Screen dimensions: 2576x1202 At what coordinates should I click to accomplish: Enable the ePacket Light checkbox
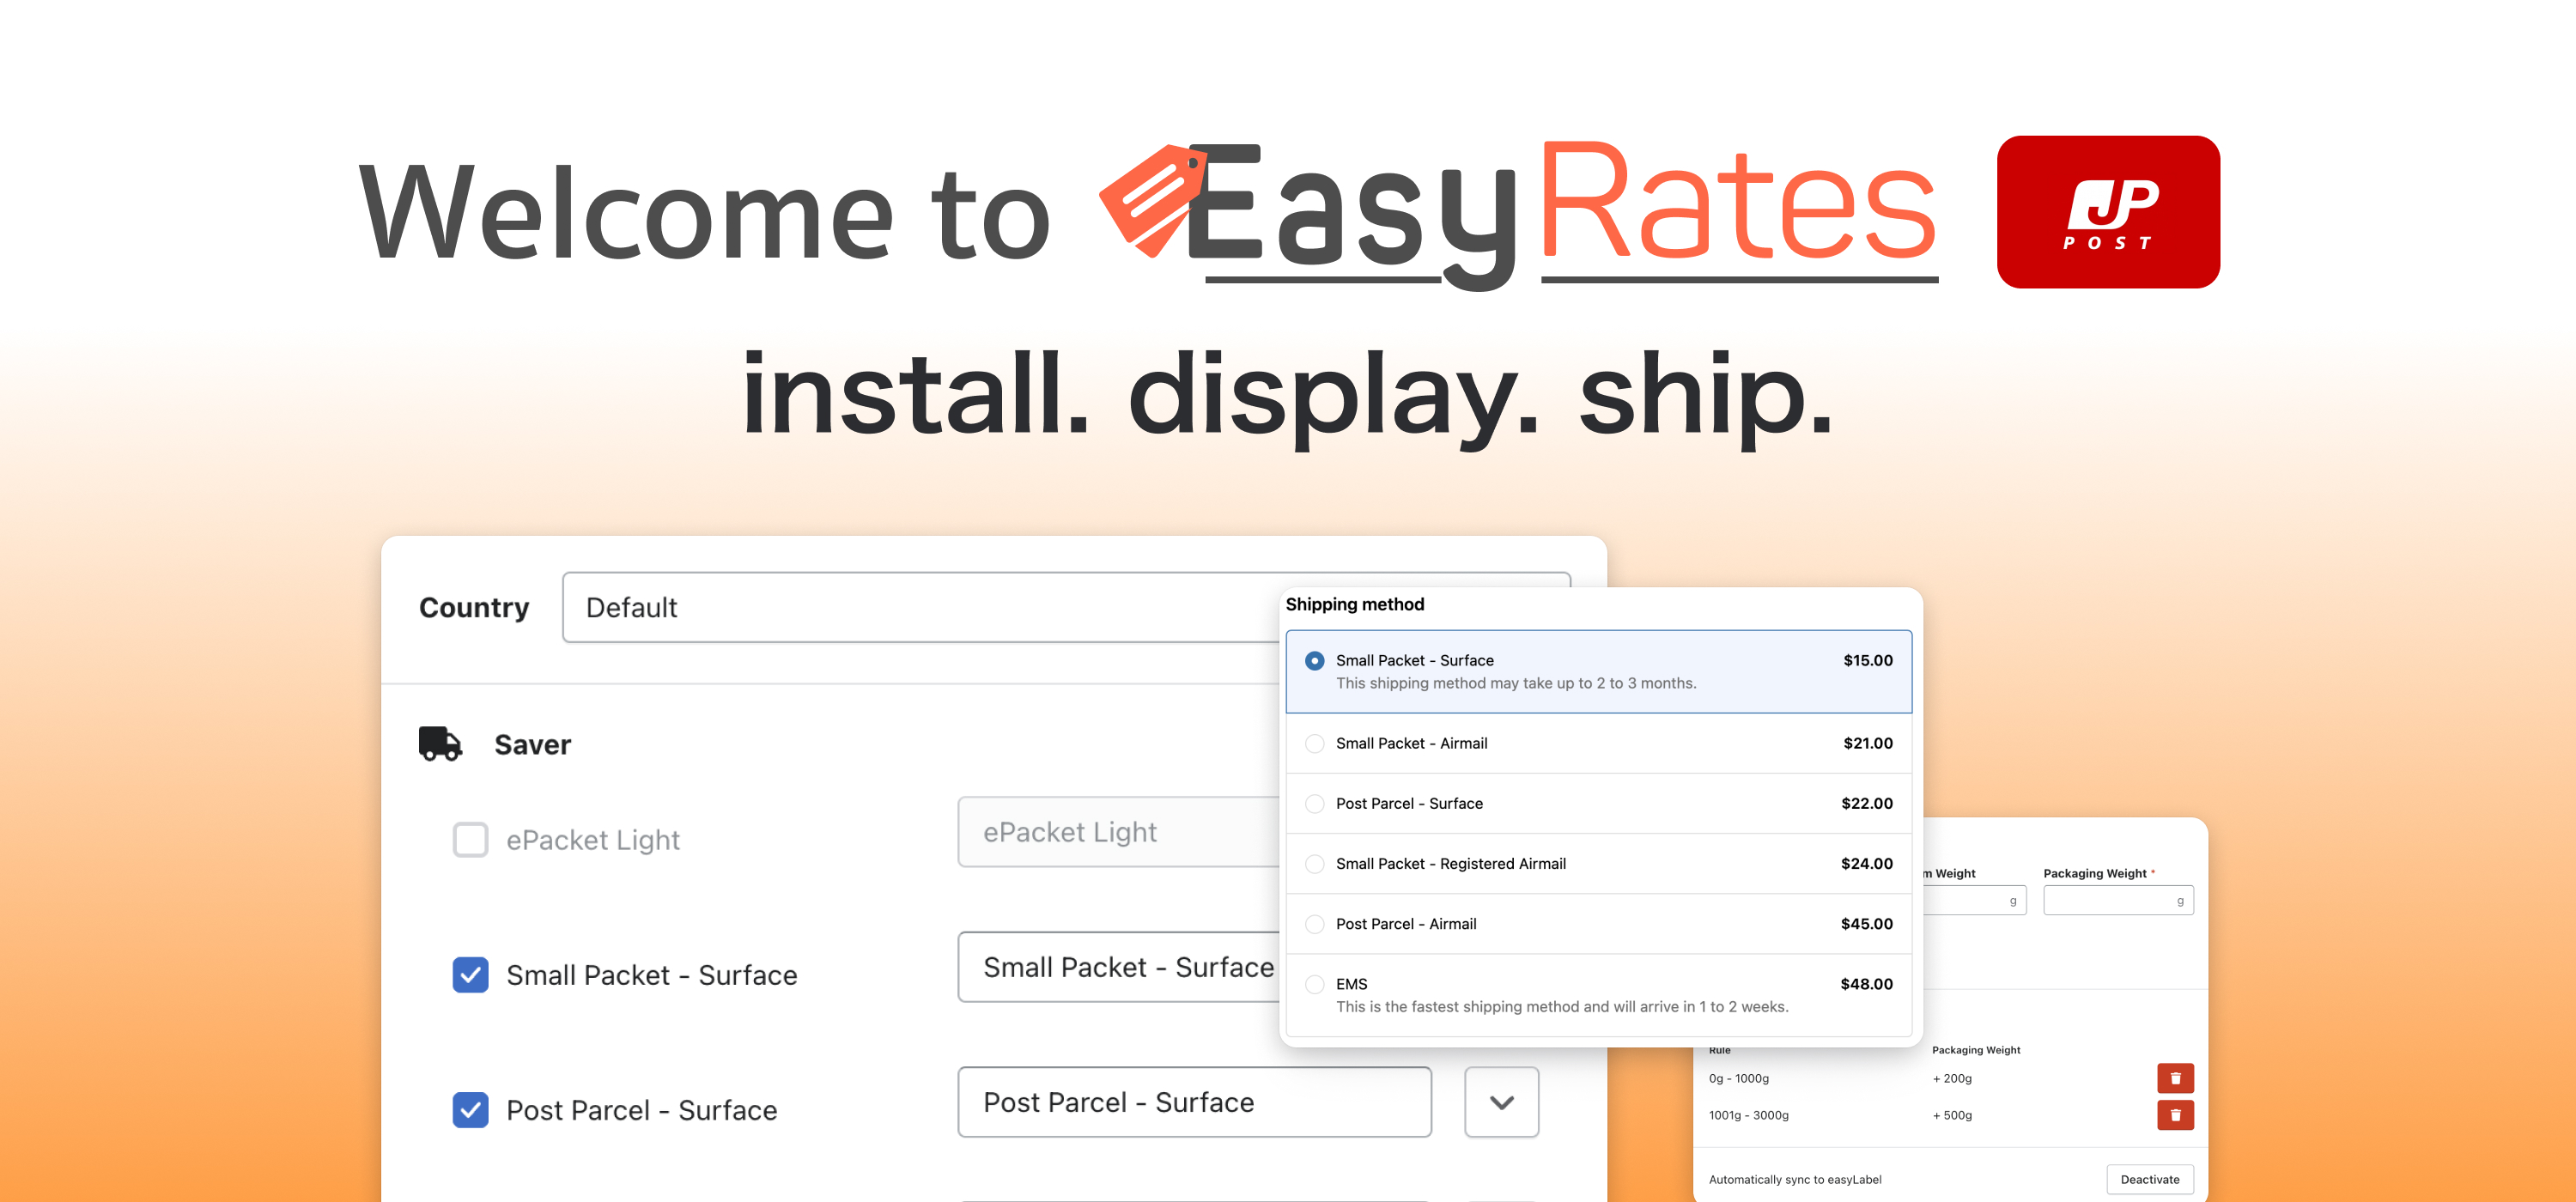coord(470,839)
